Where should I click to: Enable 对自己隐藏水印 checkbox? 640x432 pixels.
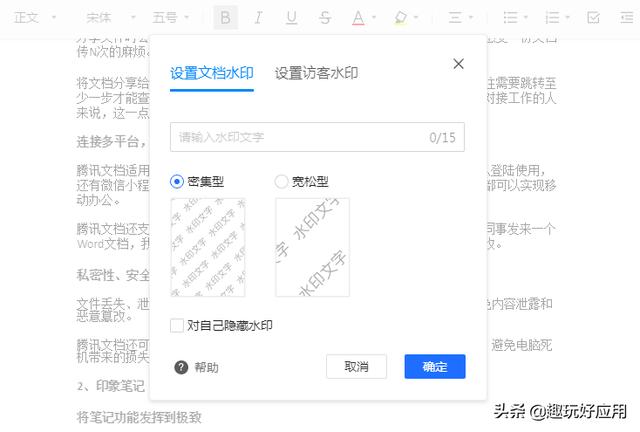point(177,325)
